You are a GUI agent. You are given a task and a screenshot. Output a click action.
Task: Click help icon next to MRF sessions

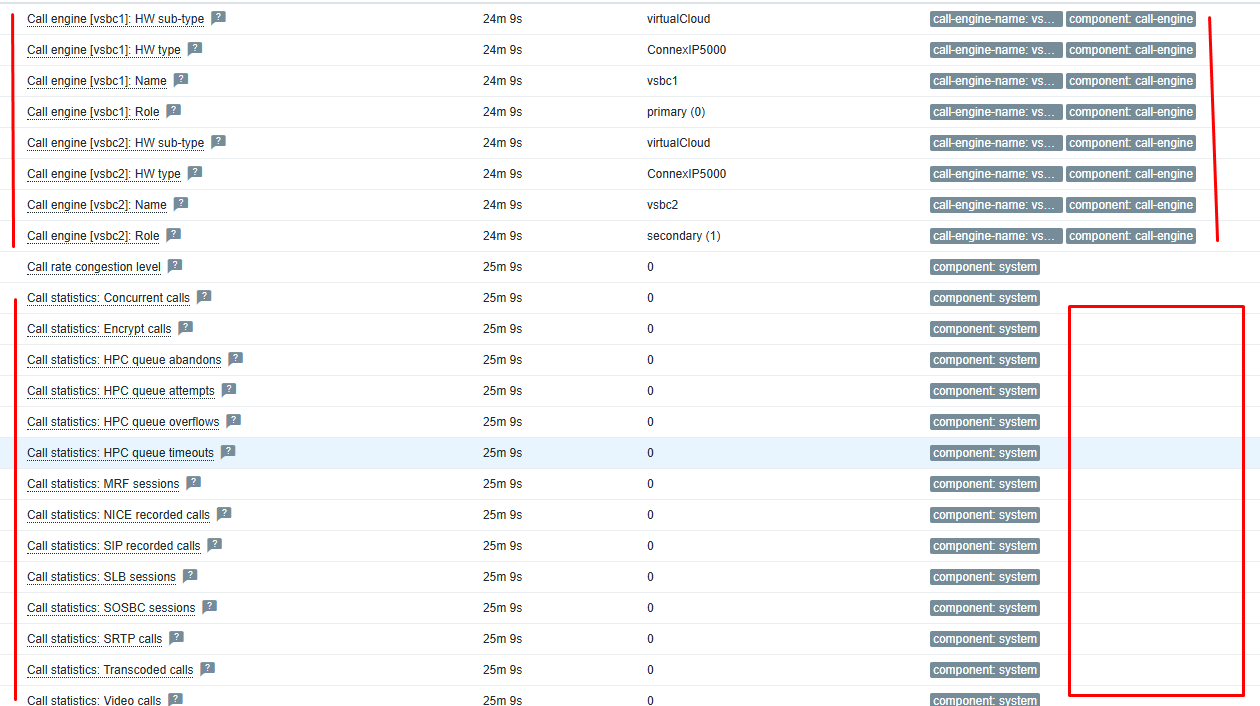tap(193, 483)
